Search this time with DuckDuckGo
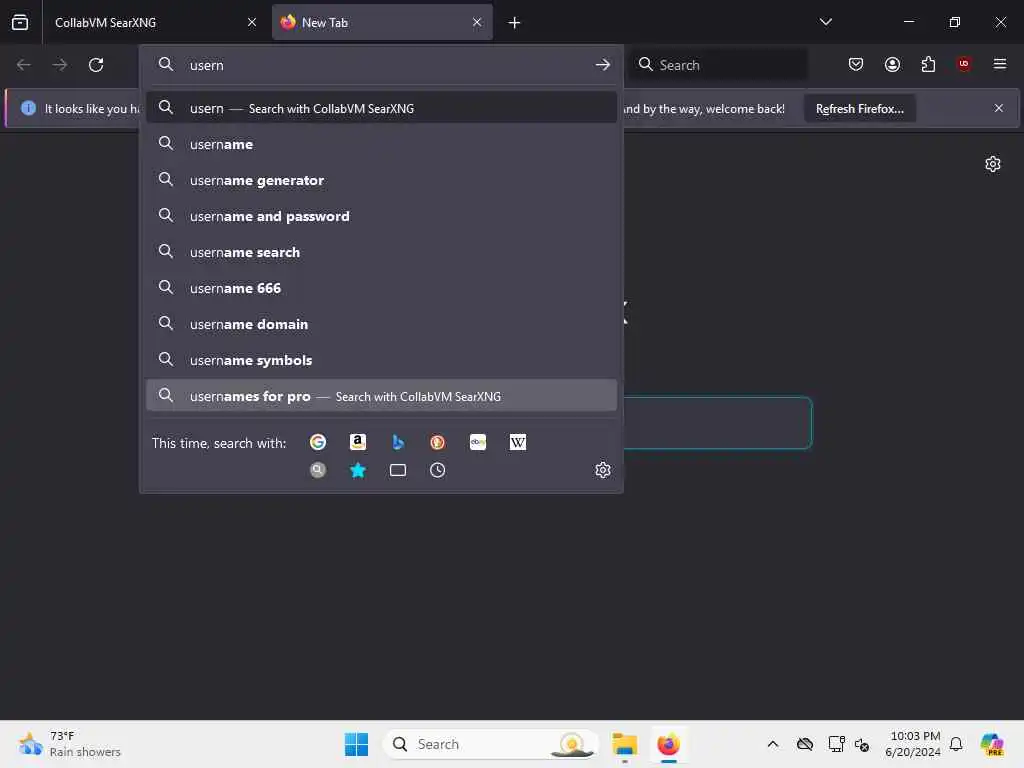 click(x=438, y=442)
